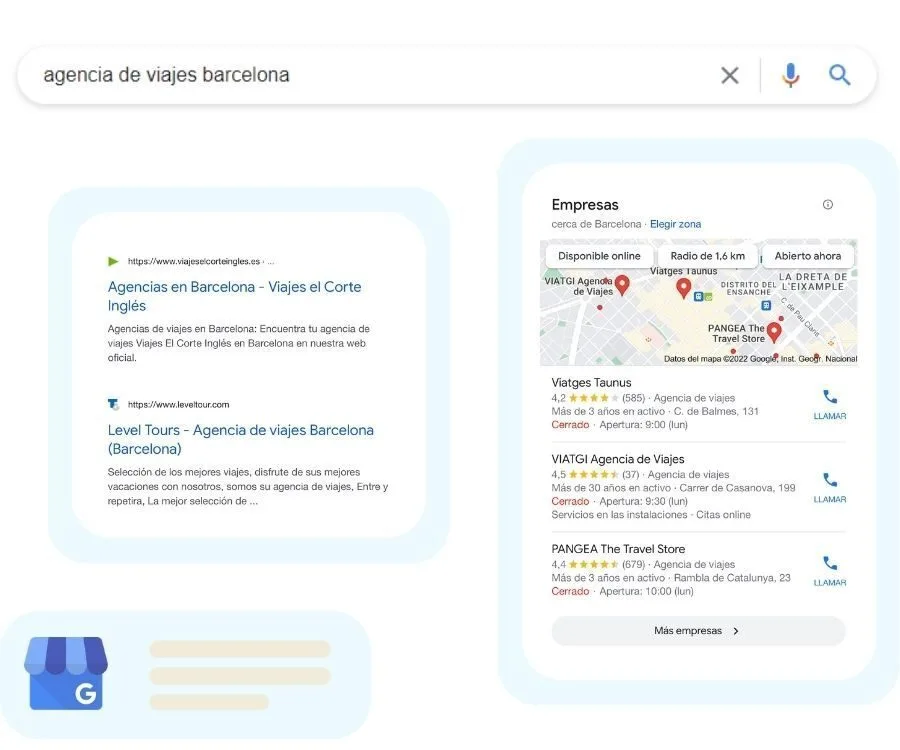Start voice search with the microphone icon
Viewport: 900px width, 750px height.
(790, 75)
